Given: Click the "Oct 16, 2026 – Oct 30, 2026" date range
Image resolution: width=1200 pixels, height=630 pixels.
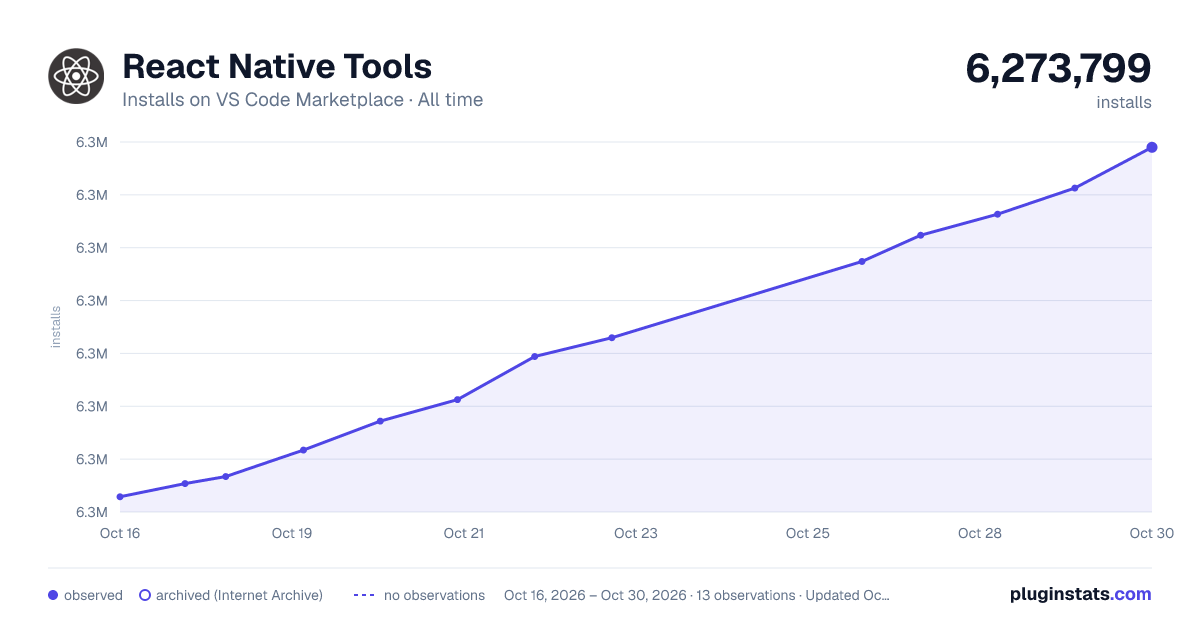Looking at the screenshot, I should pos(595,595).
